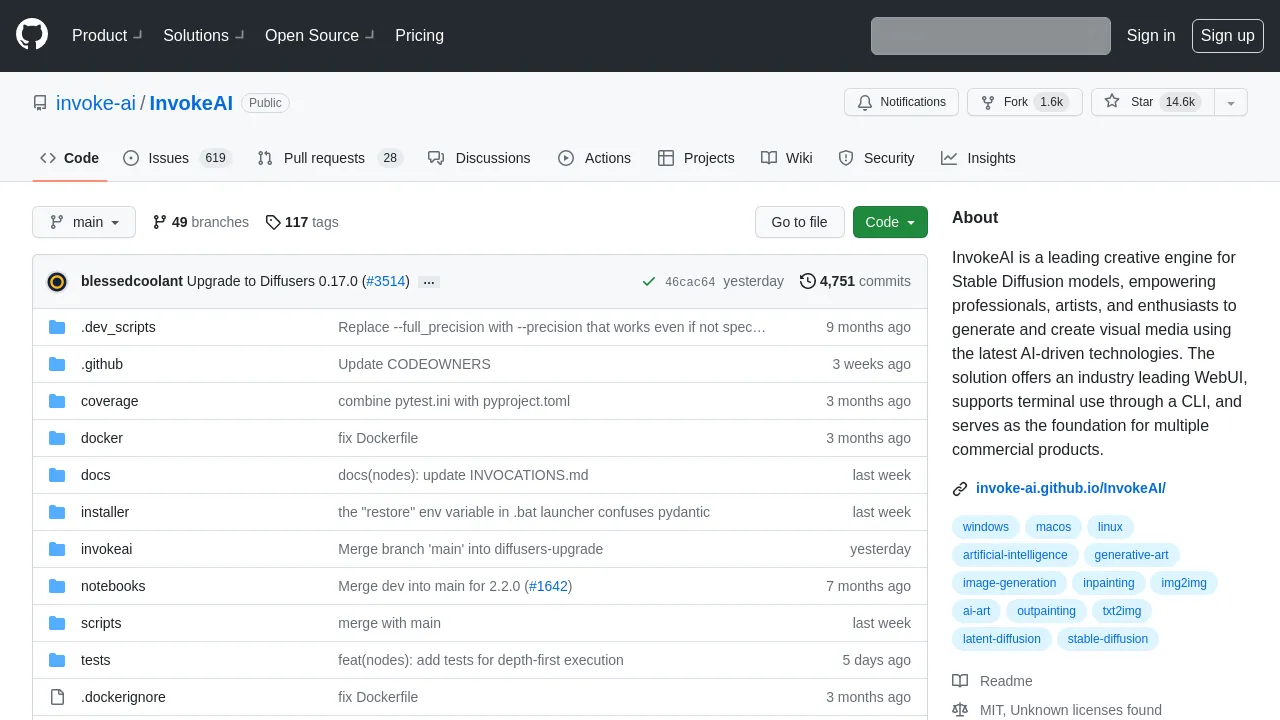Open the 'Update CODEOWNERS' commit message
Viewport: 1280px width, 720px height.
tap(414, 364)
